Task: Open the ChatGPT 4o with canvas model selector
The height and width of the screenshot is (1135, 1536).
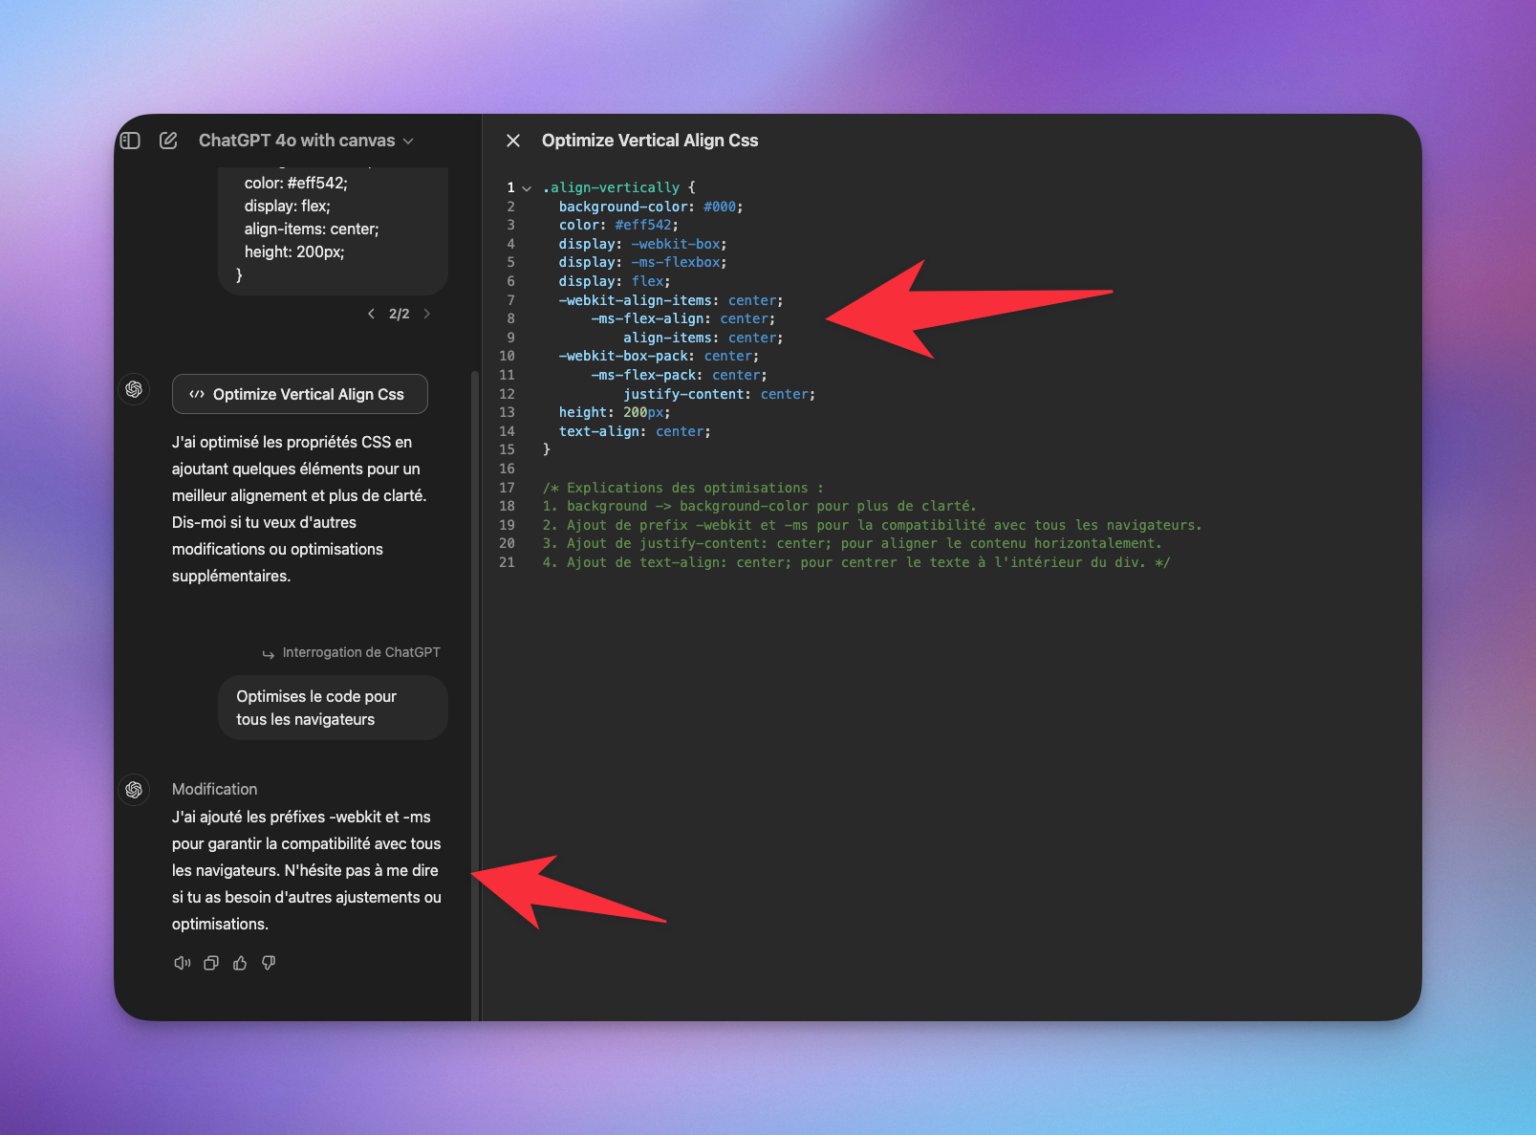Action: click(303, 140)
